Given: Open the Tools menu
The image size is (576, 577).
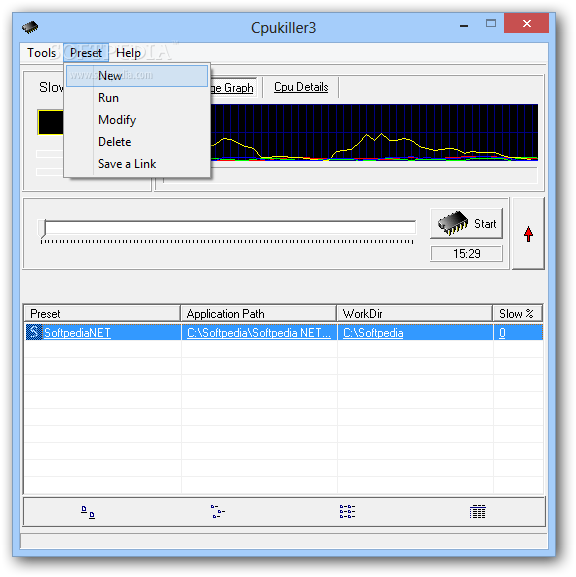Looking at the screenshot, I should click(41, 53).
